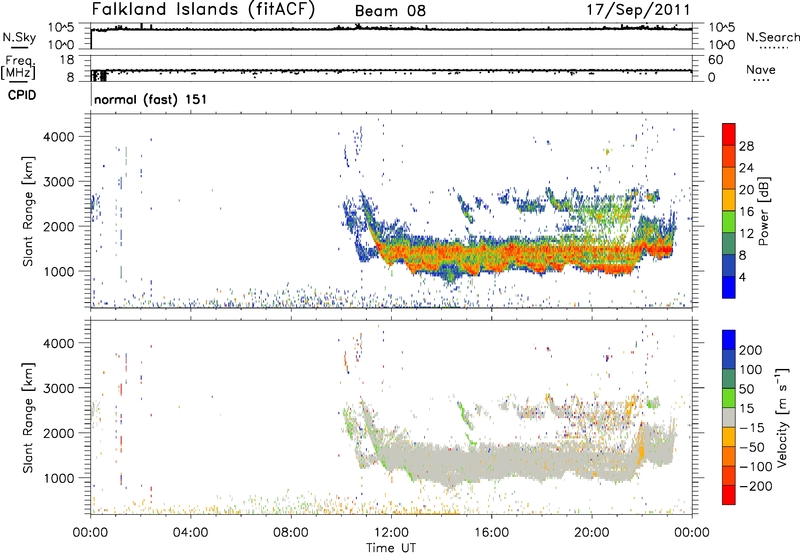Click the "Power [dB]" color bar label
Image resolution: width=800 pixels, height=554 pixels.
pos(763,211)
